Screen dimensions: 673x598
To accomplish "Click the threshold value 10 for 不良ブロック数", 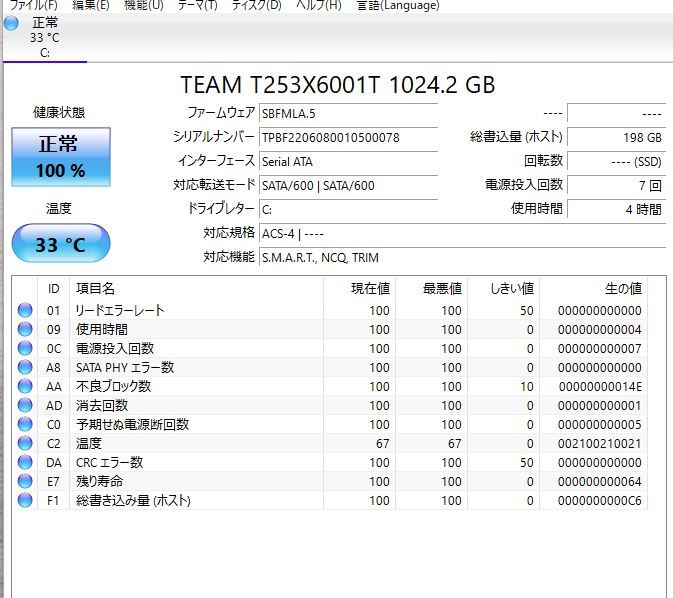I will click(527, 386).
